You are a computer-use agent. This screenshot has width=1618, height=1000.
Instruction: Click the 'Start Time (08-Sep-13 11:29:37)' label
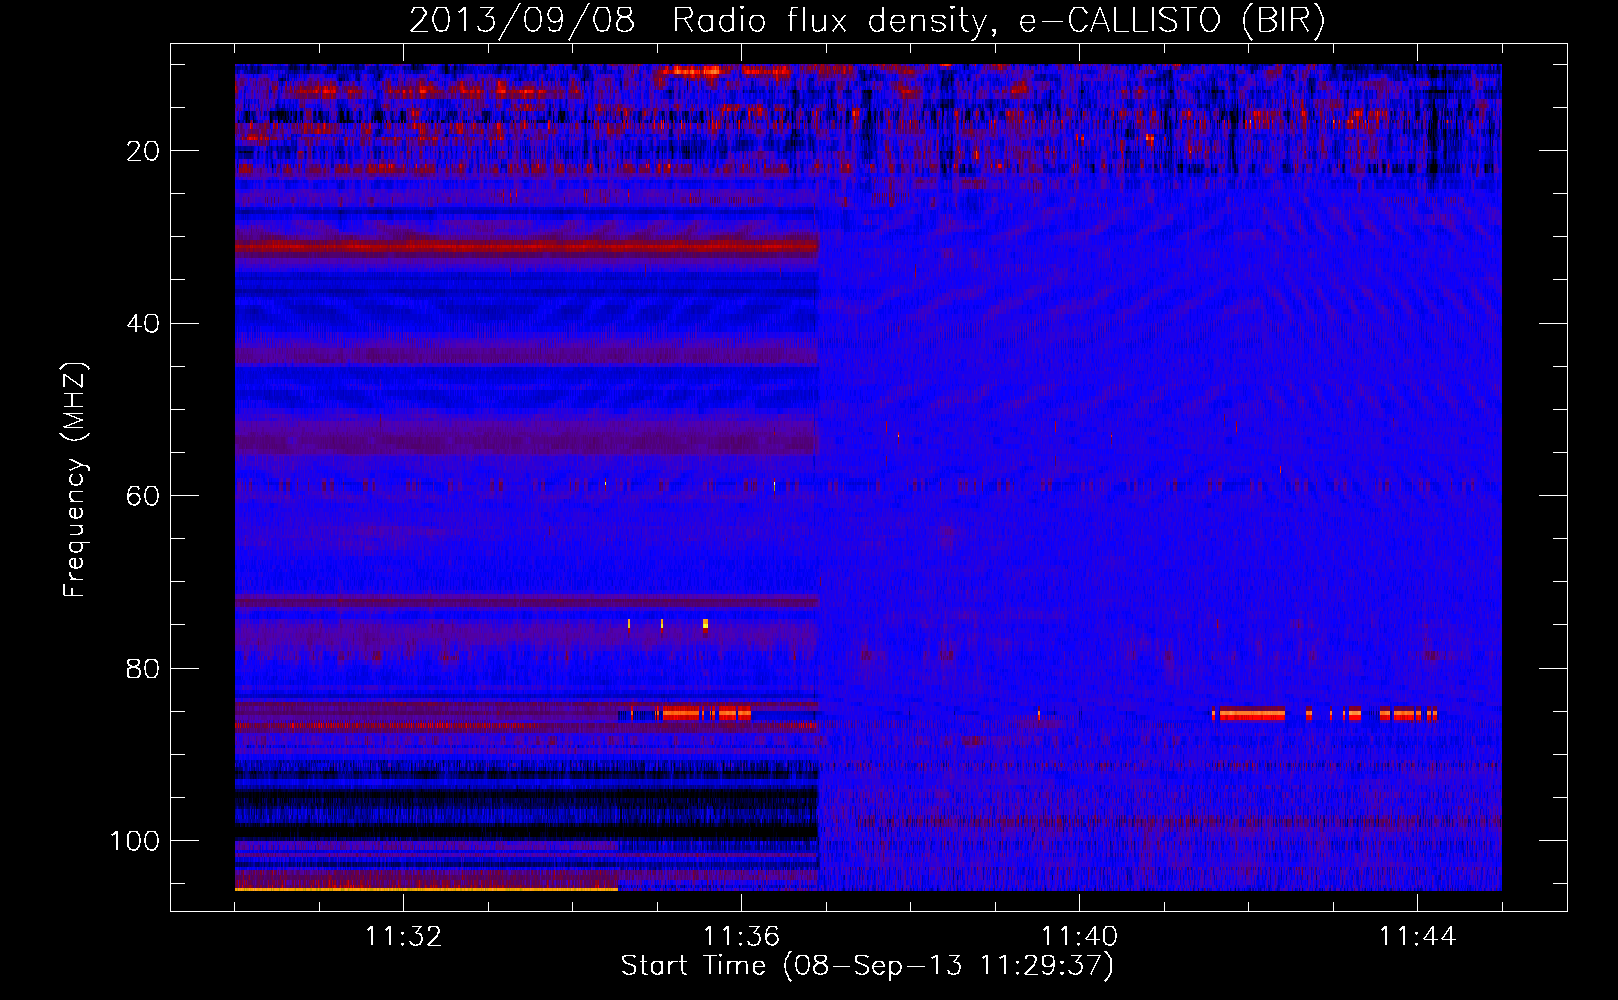point(867,966)
